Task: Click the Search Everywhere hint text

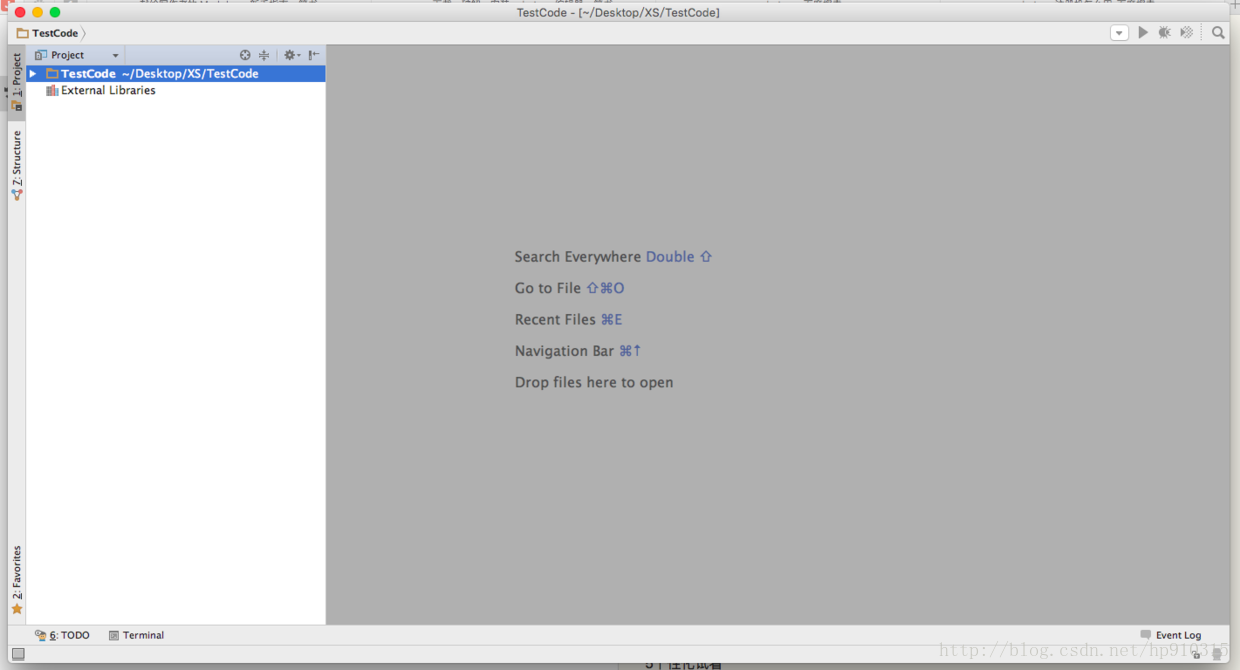Action: coord(613,257)
